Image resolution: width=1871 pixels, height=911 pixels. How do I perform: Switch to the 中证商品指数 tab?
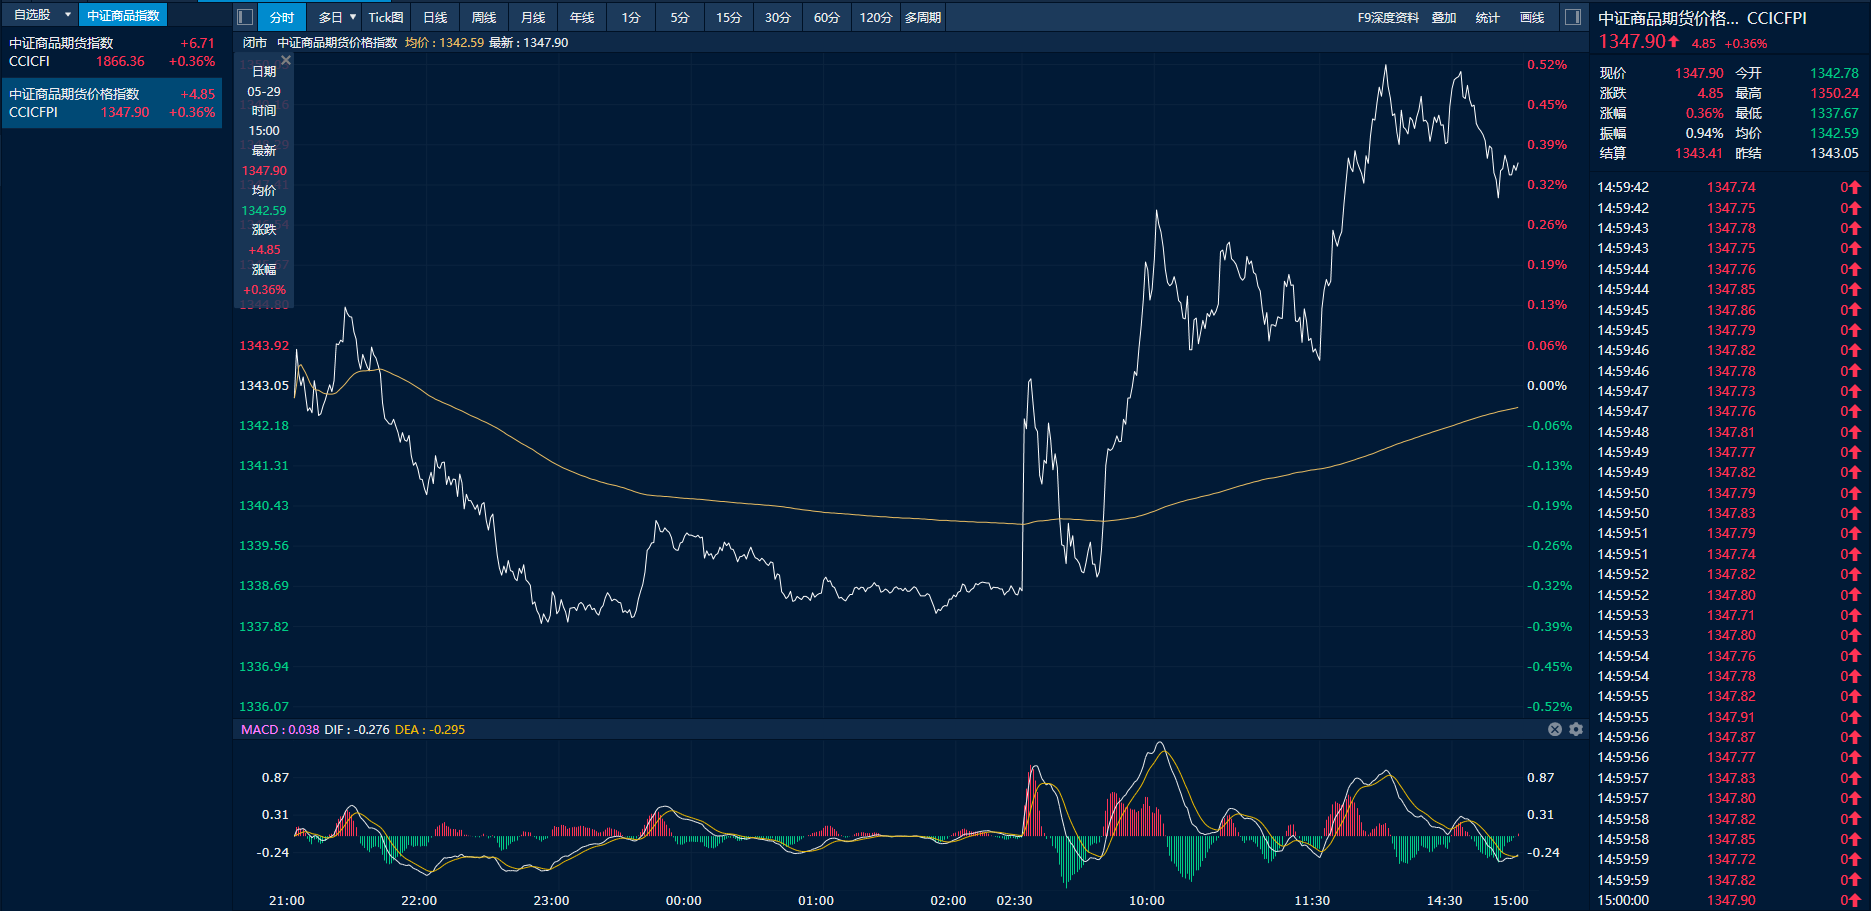click(x=123, y=15)
